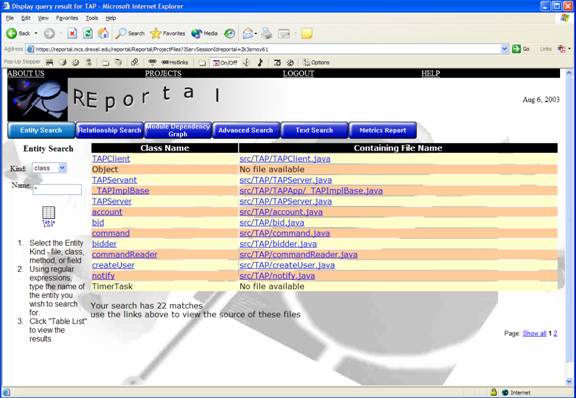
Task: Open the Metrics Report tab
Action: [x=383, y=130]
